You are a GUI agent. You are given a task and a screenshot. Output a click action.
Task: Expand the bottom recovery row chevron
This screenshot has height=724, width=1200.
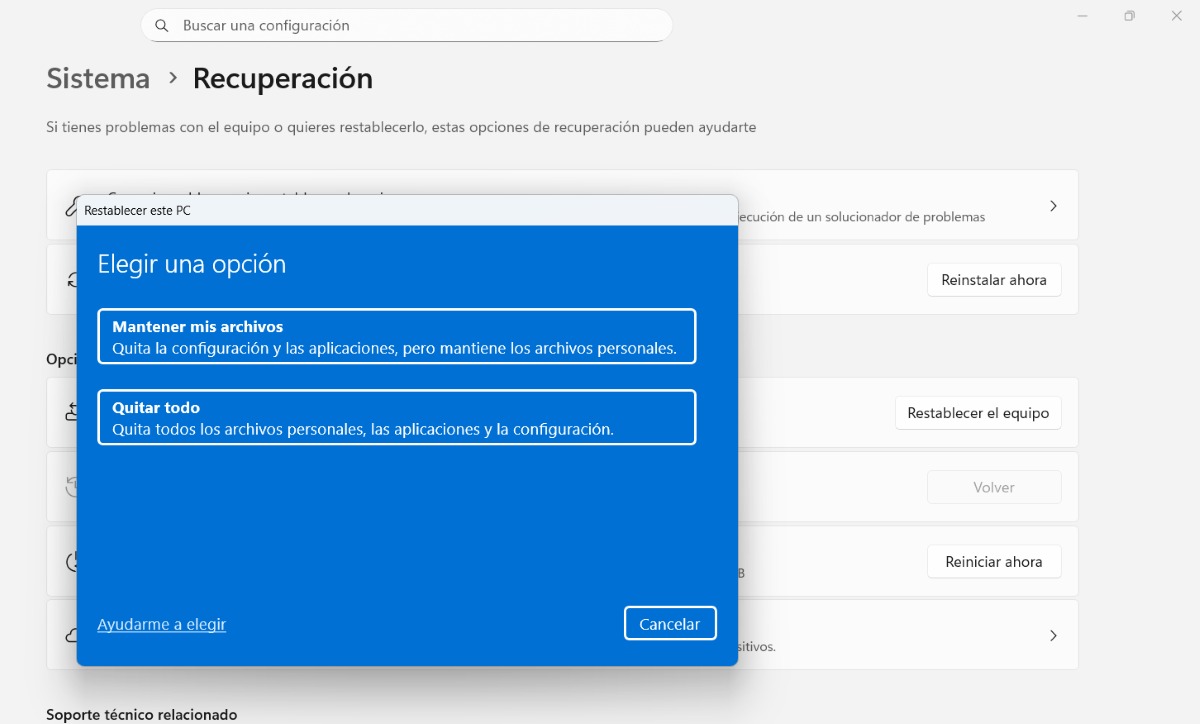click(x=1053, y=635)
